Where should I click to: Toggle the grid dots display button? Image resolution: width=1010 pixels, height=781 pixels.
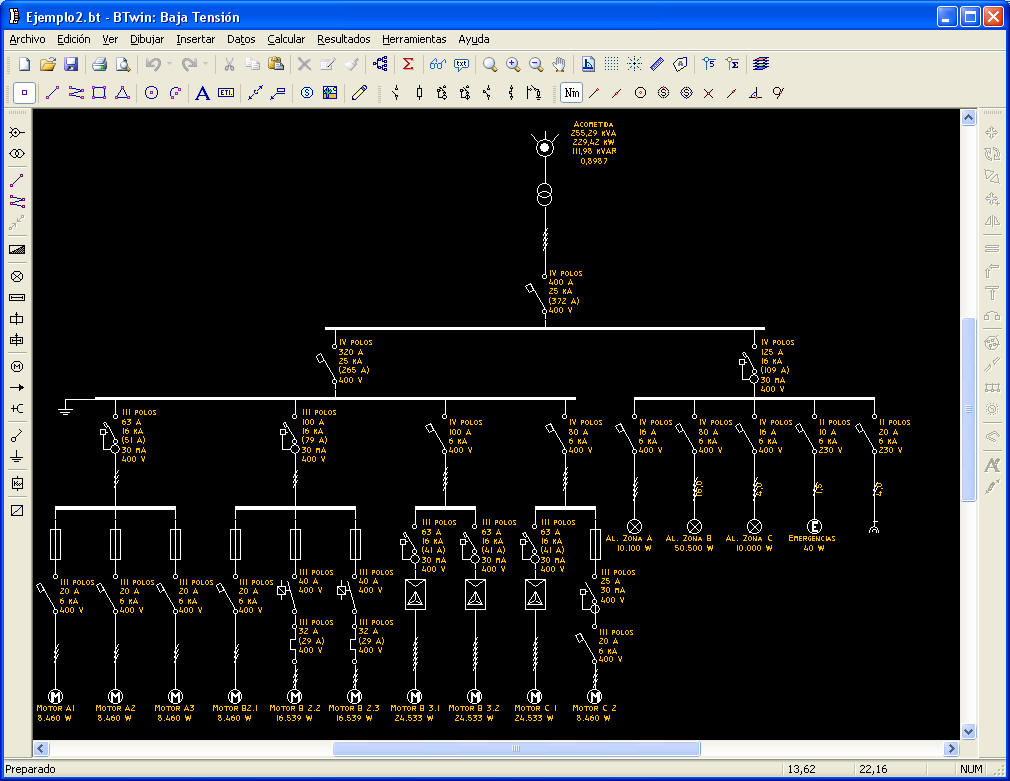coord(611,64)
